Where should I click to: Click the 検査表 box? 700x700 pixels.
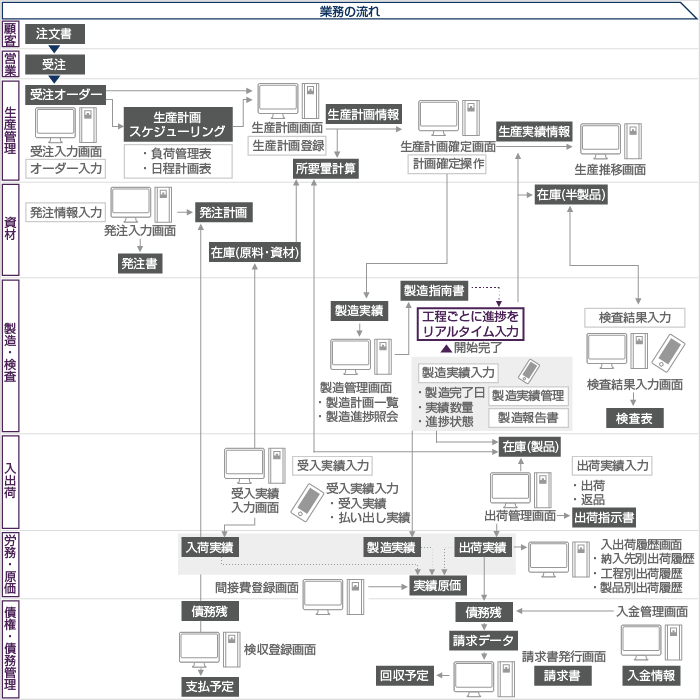point(634,418)
